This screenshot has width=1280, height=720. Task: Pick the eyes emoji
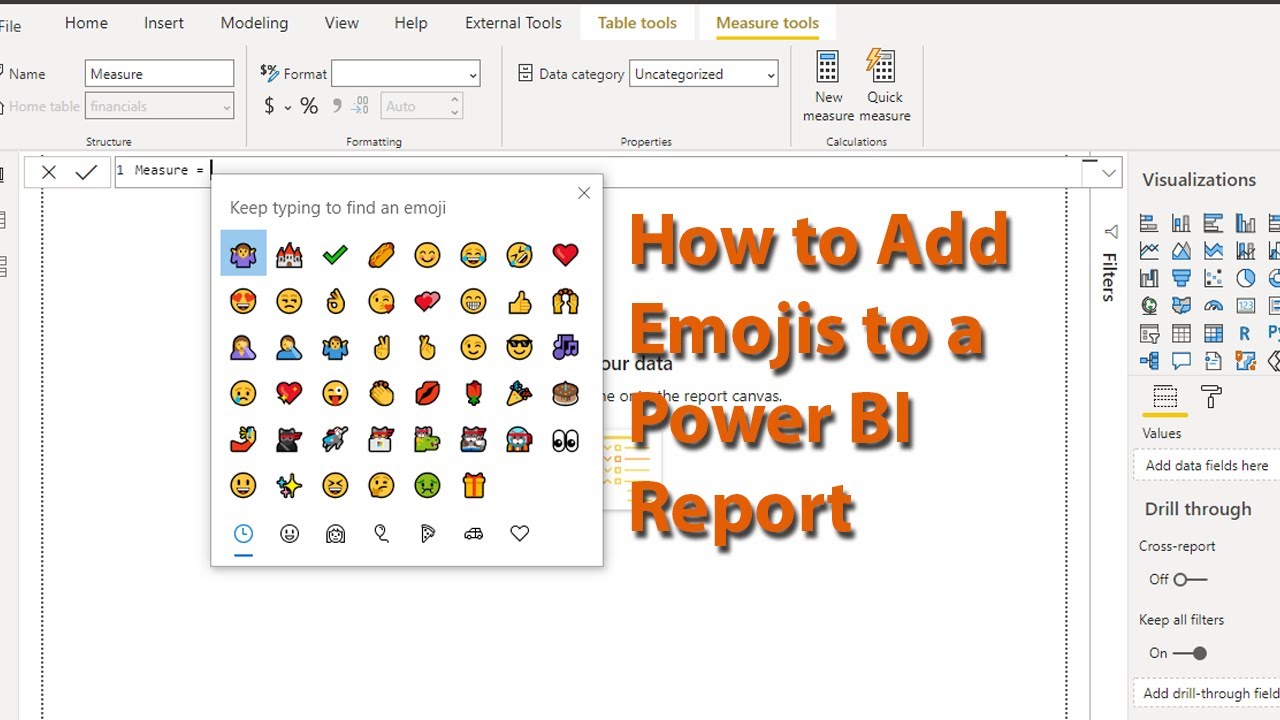[x=565, y=439]
